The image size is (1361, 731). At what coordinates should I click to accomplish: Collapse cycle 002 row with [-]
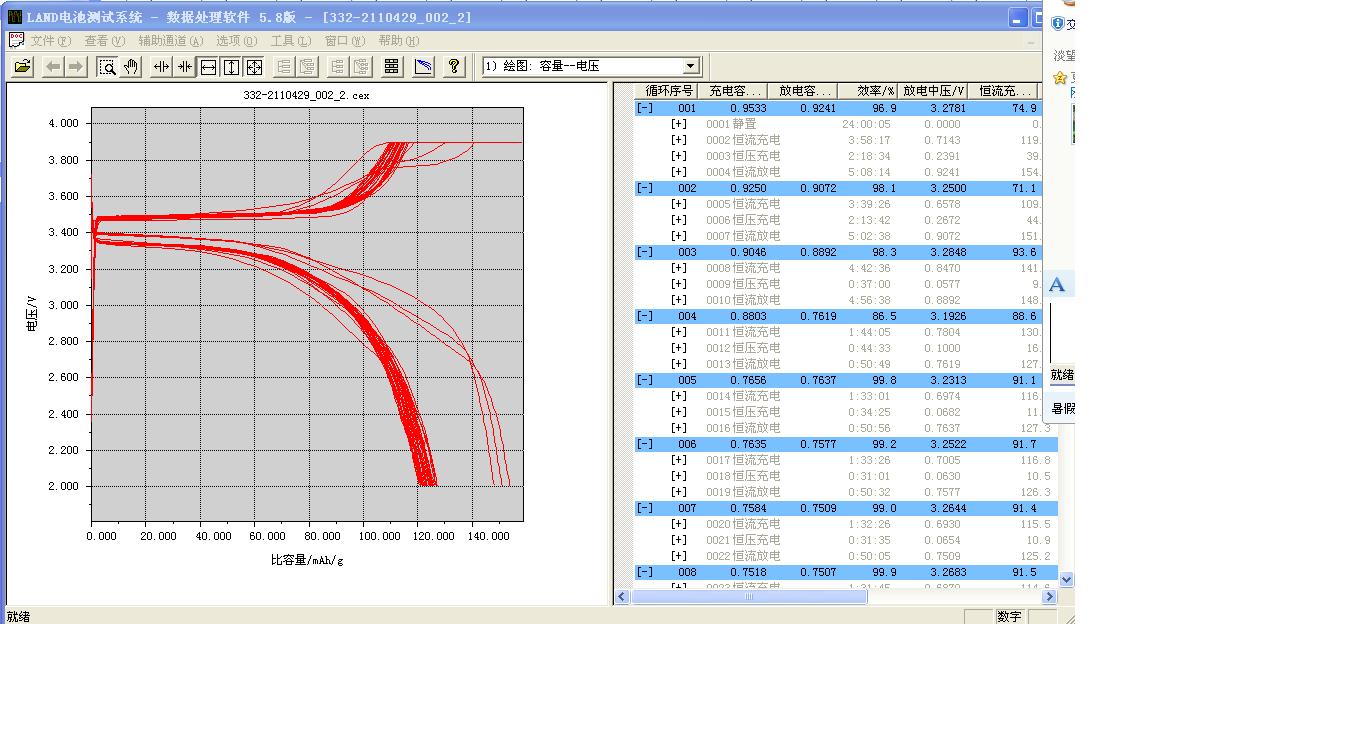pos(645,188)
